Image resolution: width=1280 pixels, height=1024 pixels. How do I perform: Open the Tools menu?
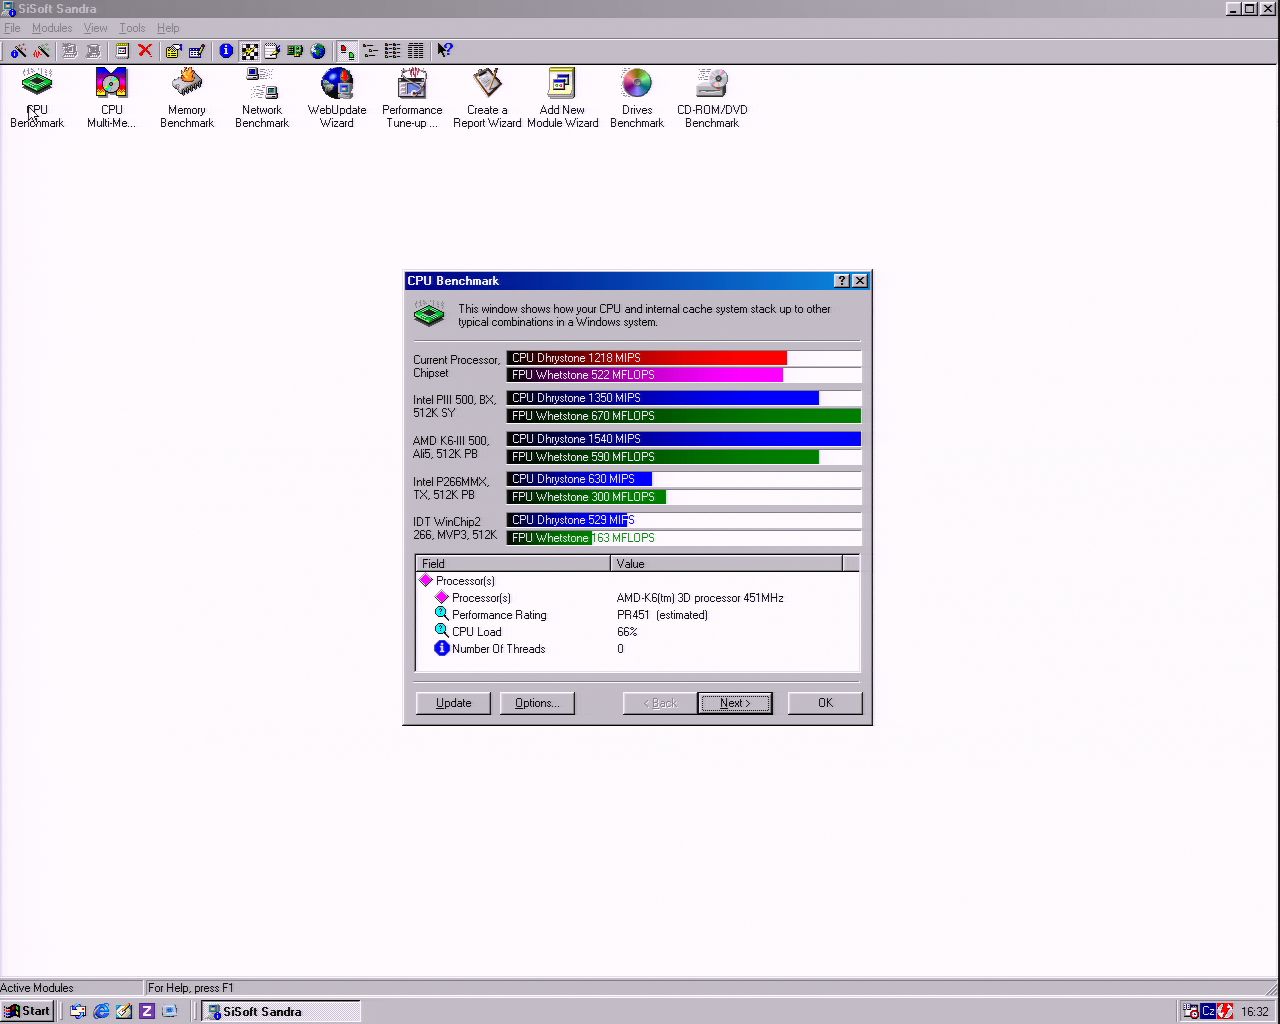pos(132,28)
